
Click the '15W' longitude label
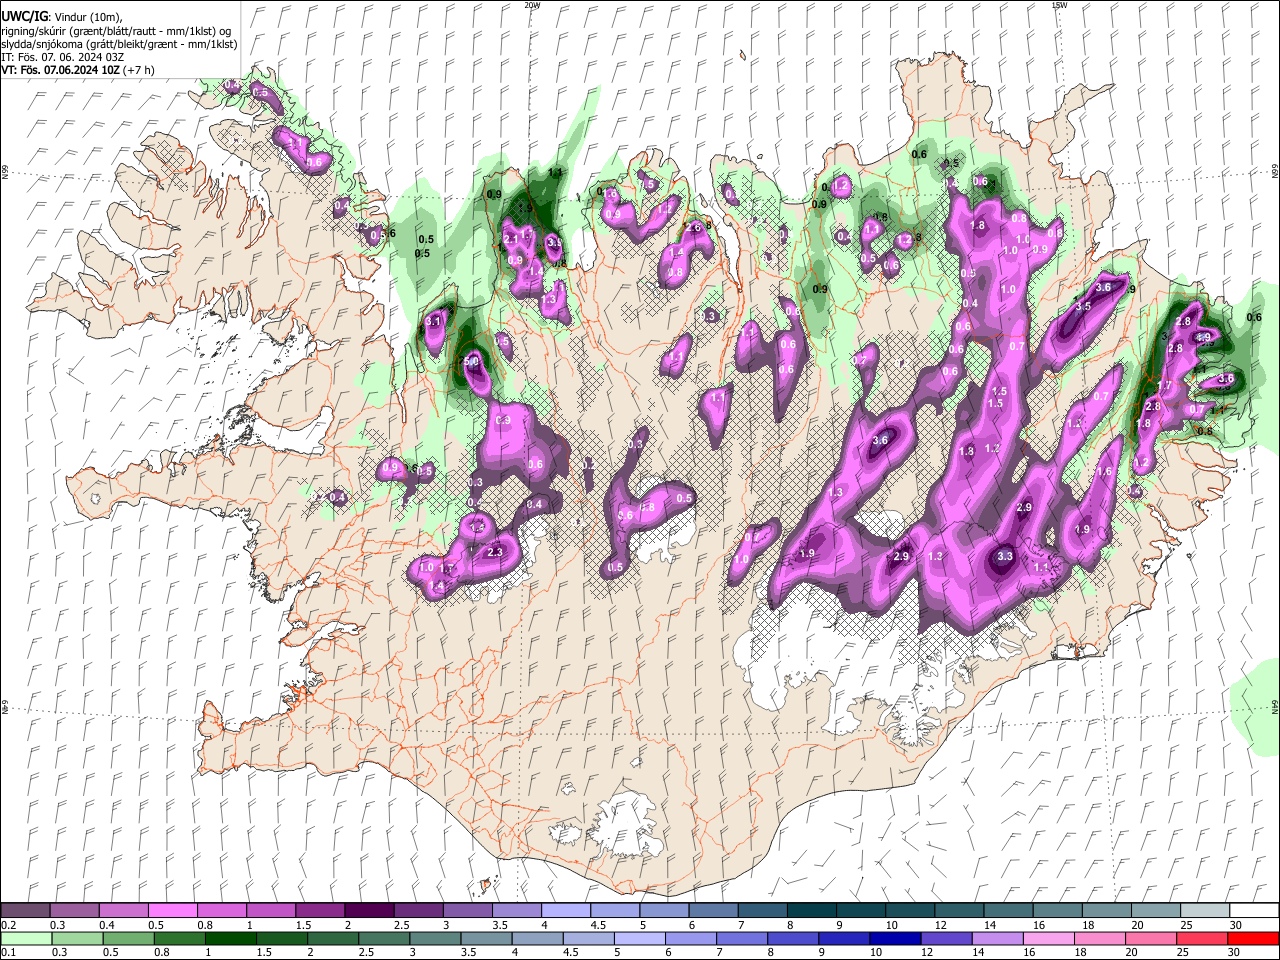1059,5
